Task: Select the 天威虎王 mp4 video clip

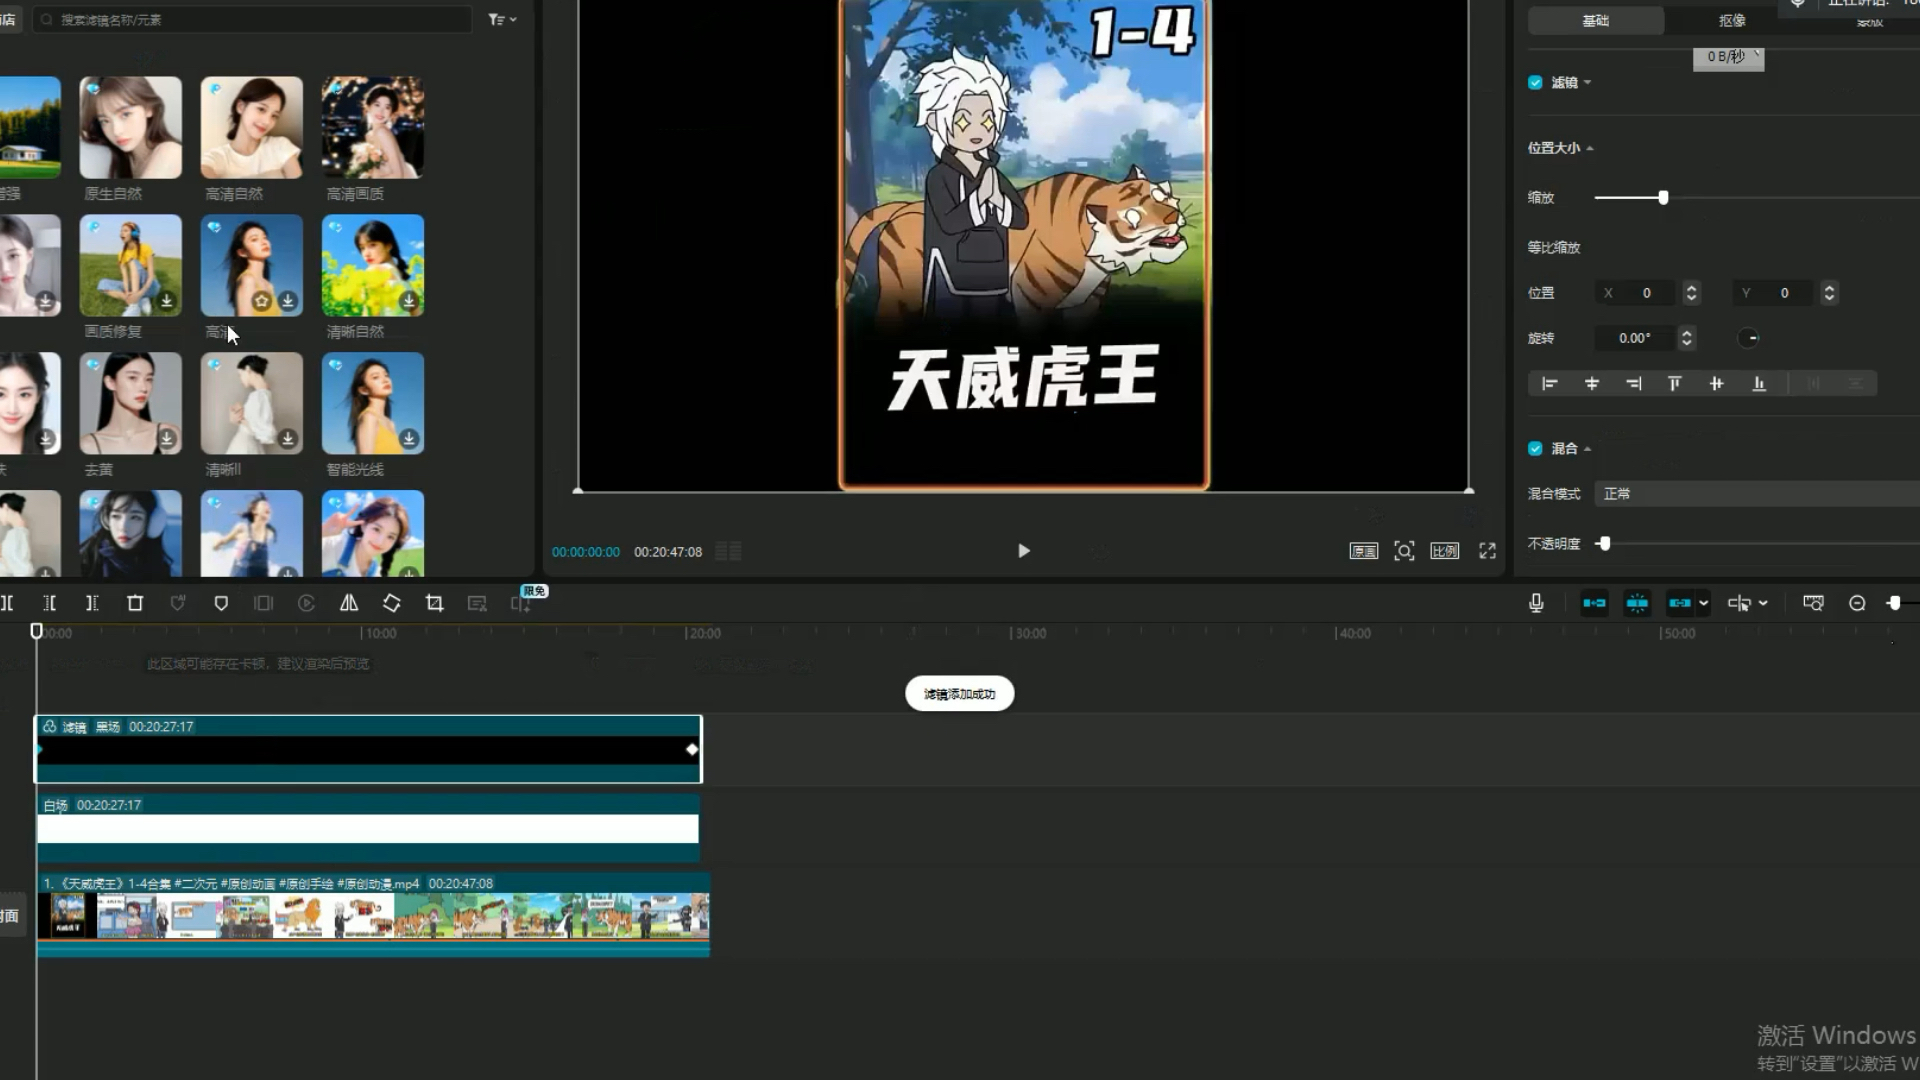Action: click(374, 915)
